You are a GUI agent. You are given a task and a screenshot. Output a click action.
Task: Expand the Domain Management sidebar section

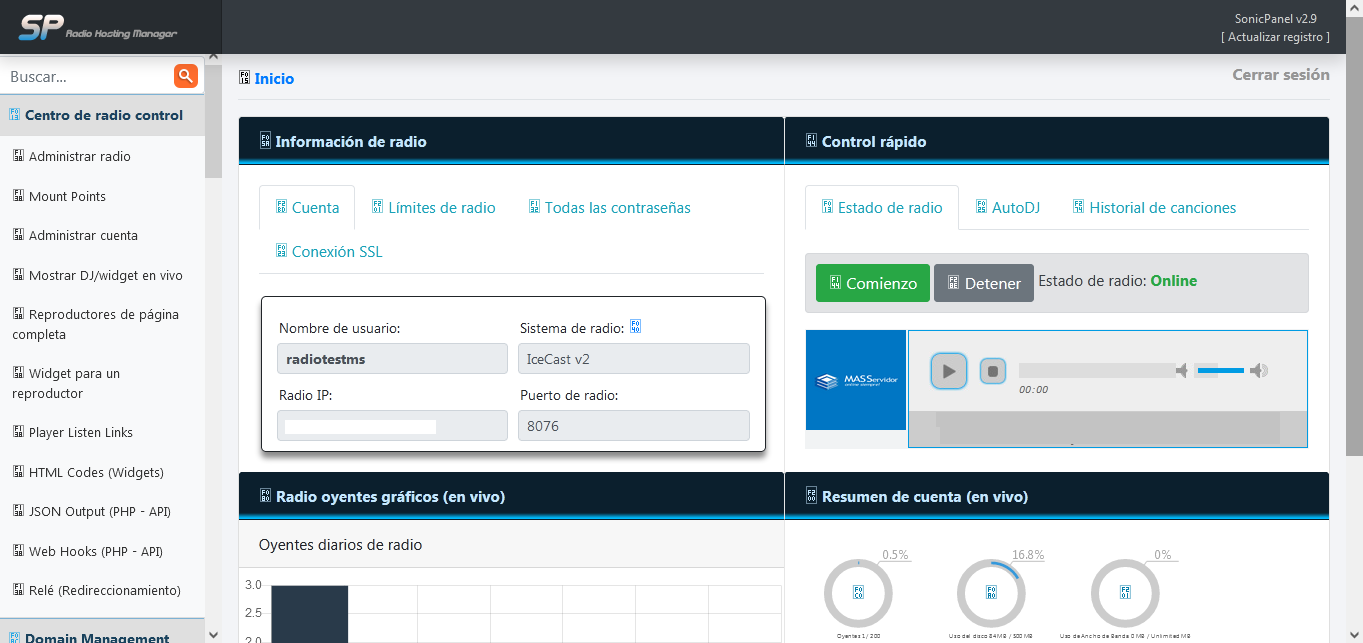96,637
